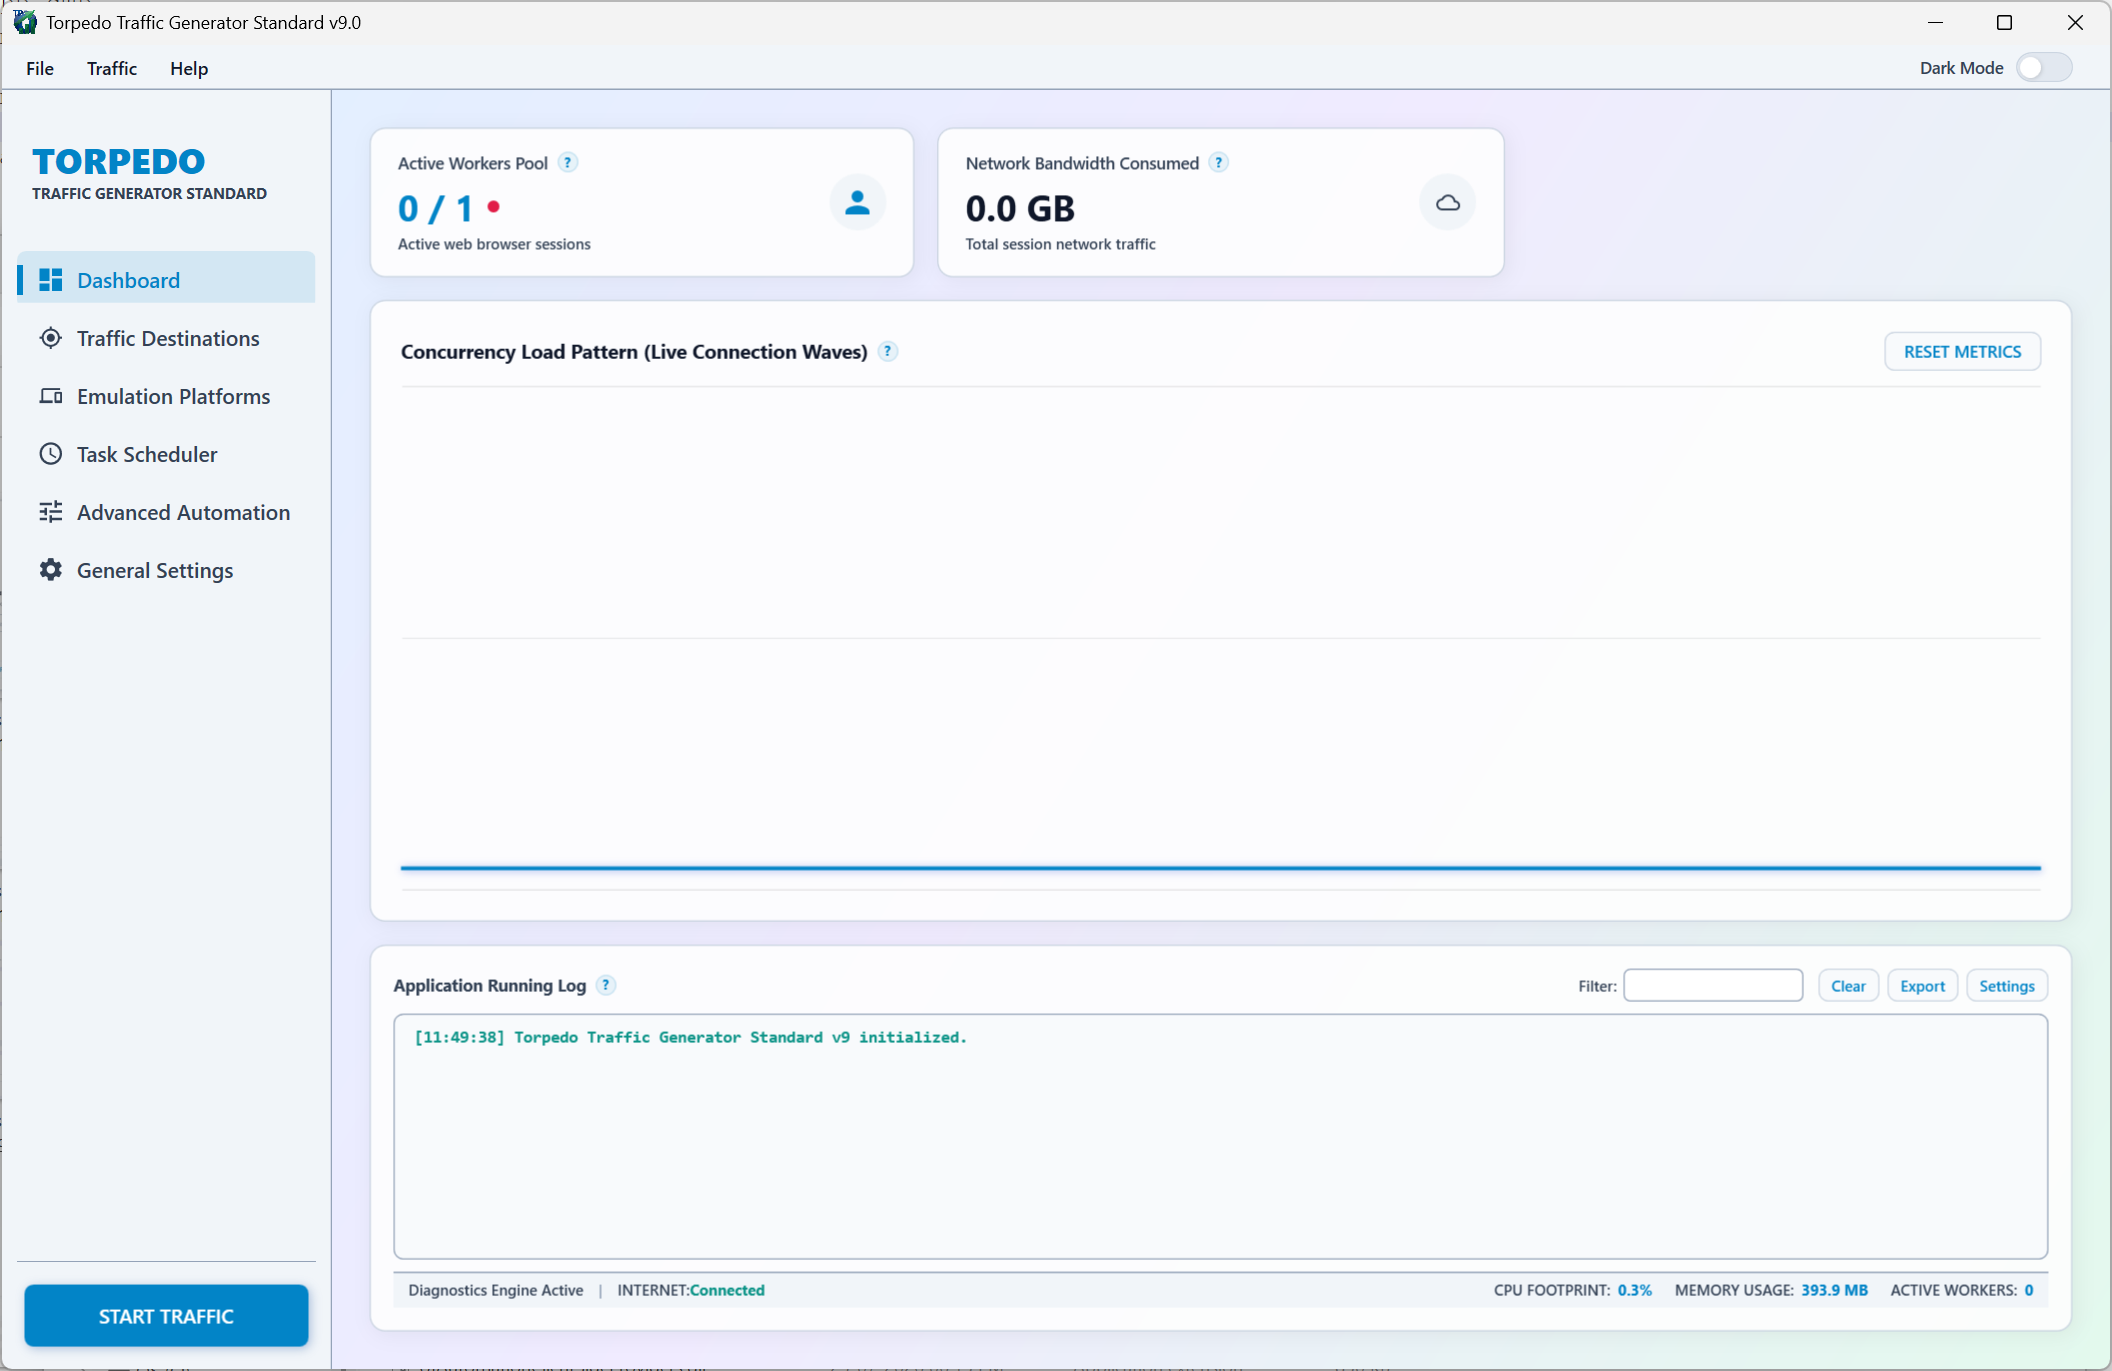Click the INTERNET: Connected status
The height and width of the screenshot is (1371, 2112).
(x=691, y=1290)
